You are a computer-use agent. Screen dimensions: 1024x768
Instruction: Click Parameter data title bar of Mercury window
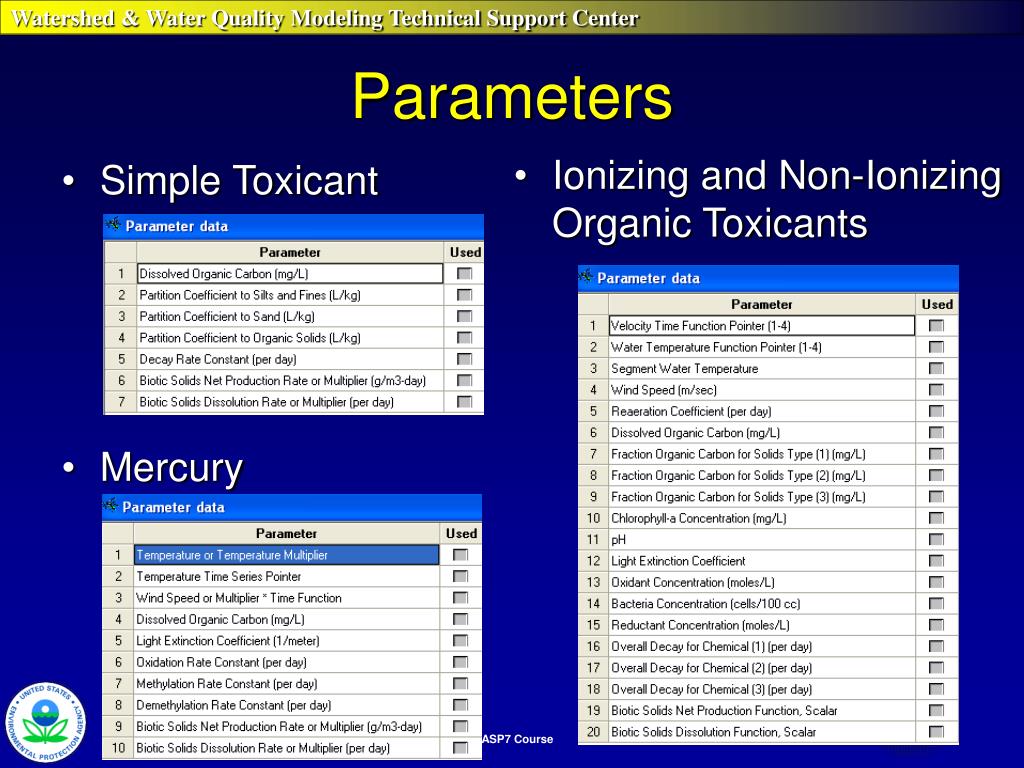pos(292,507)
